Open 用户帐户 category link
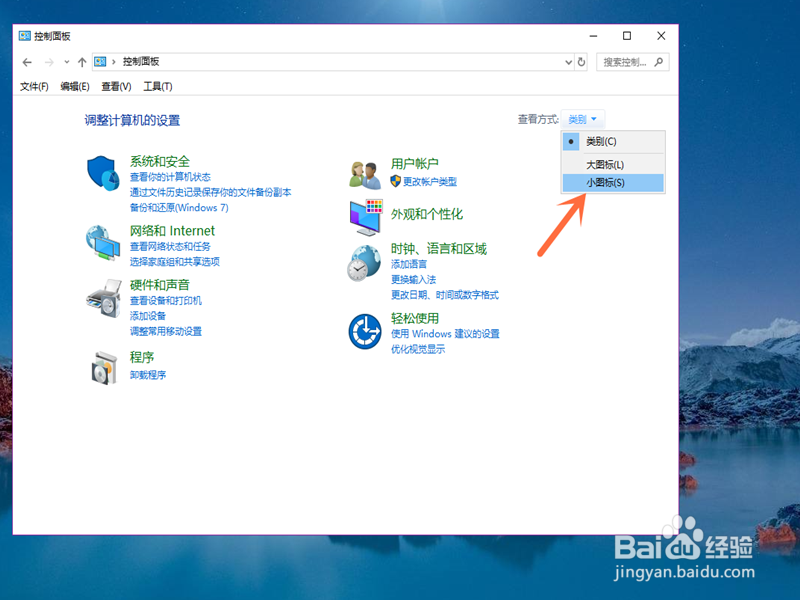 415,164
